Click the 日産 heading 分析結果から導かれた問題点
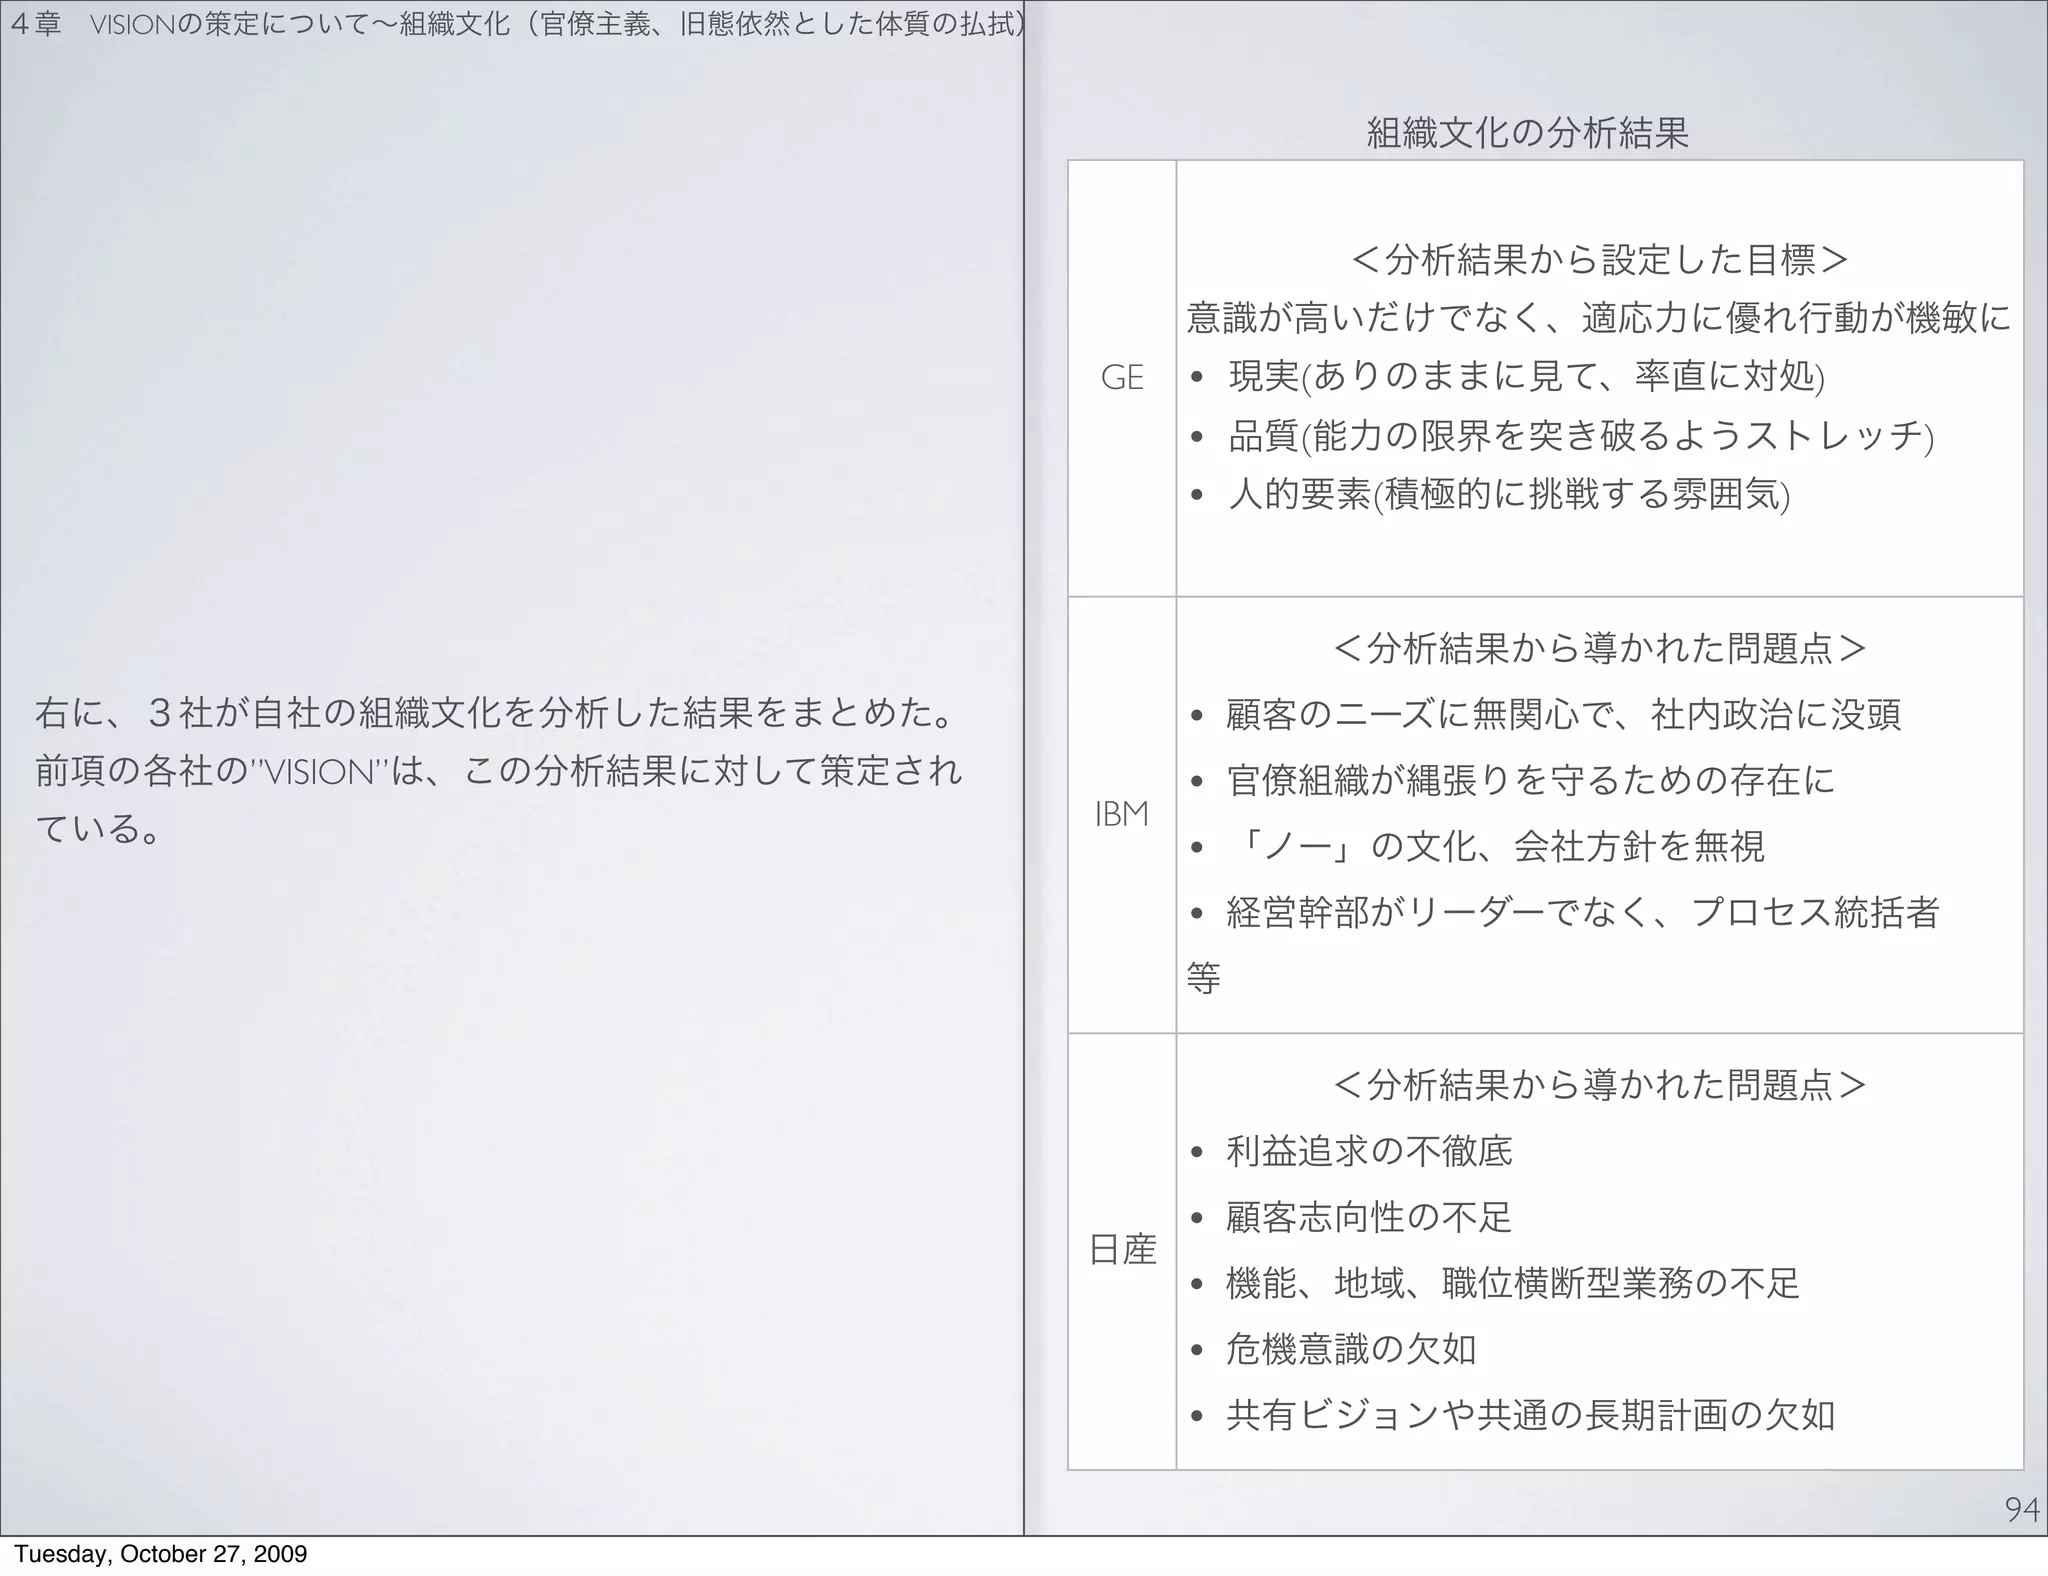The width and height of the screenshot is (2048, 1576). tap(1599, 1085)
